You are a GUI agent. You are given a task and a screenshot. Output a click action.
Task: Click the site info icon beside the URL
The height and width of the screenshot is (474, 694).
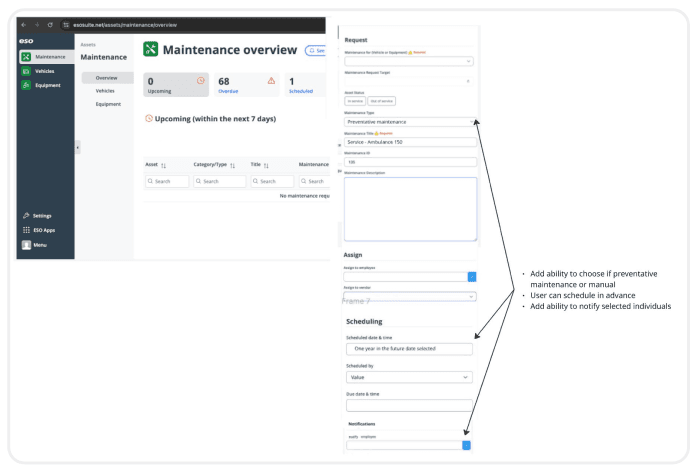tap(66, 25)
